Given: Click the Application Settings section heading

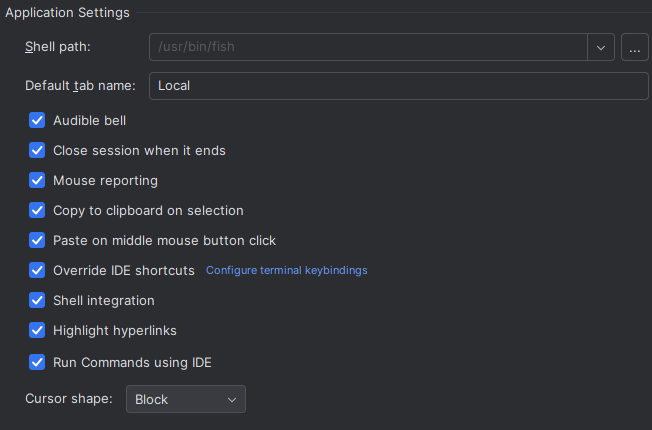Looking at the screenshot, I should tap(67, 12).
